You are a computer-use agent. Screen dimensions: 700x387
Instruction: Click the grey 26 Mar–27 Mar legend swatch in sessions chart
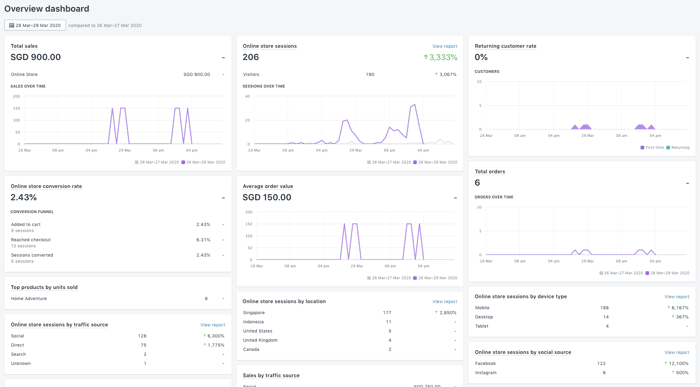click(369, 162)
